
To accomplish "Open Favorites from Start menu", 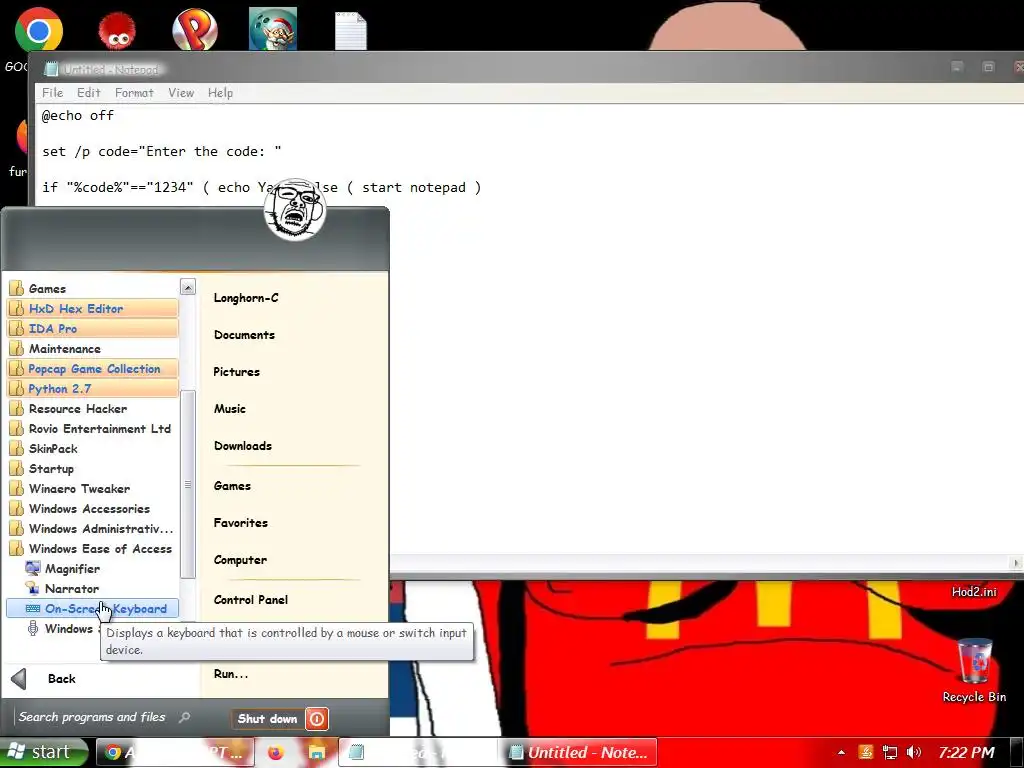I will tap(241, 523).
